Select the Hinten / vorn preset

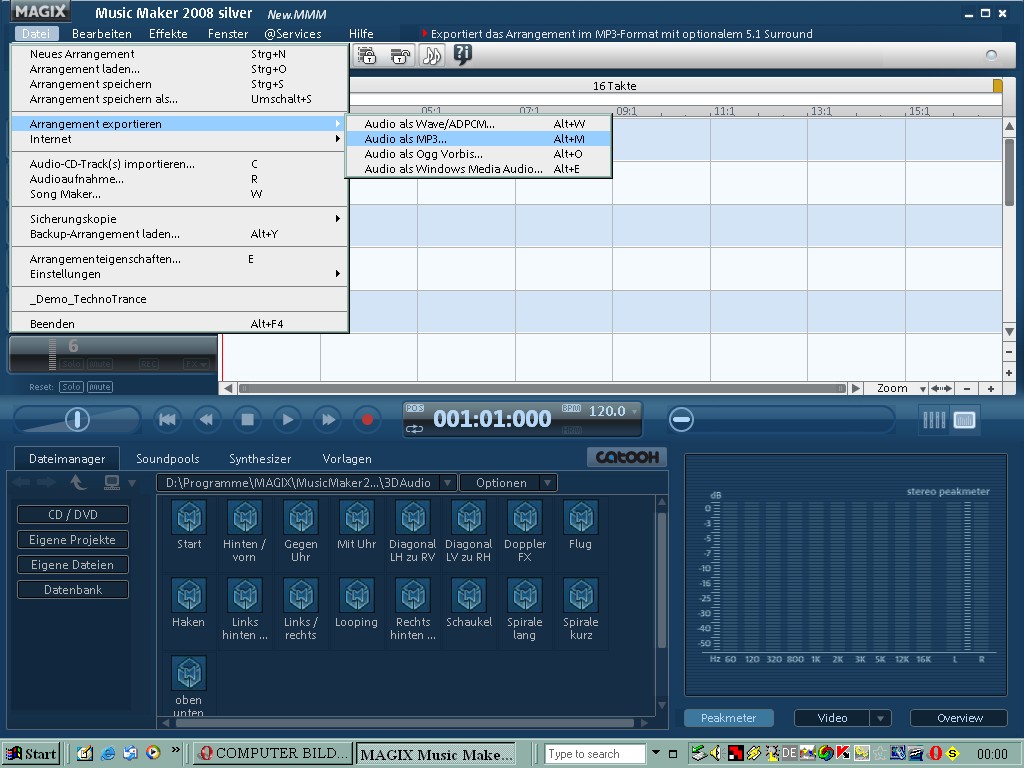click(244, 532)
